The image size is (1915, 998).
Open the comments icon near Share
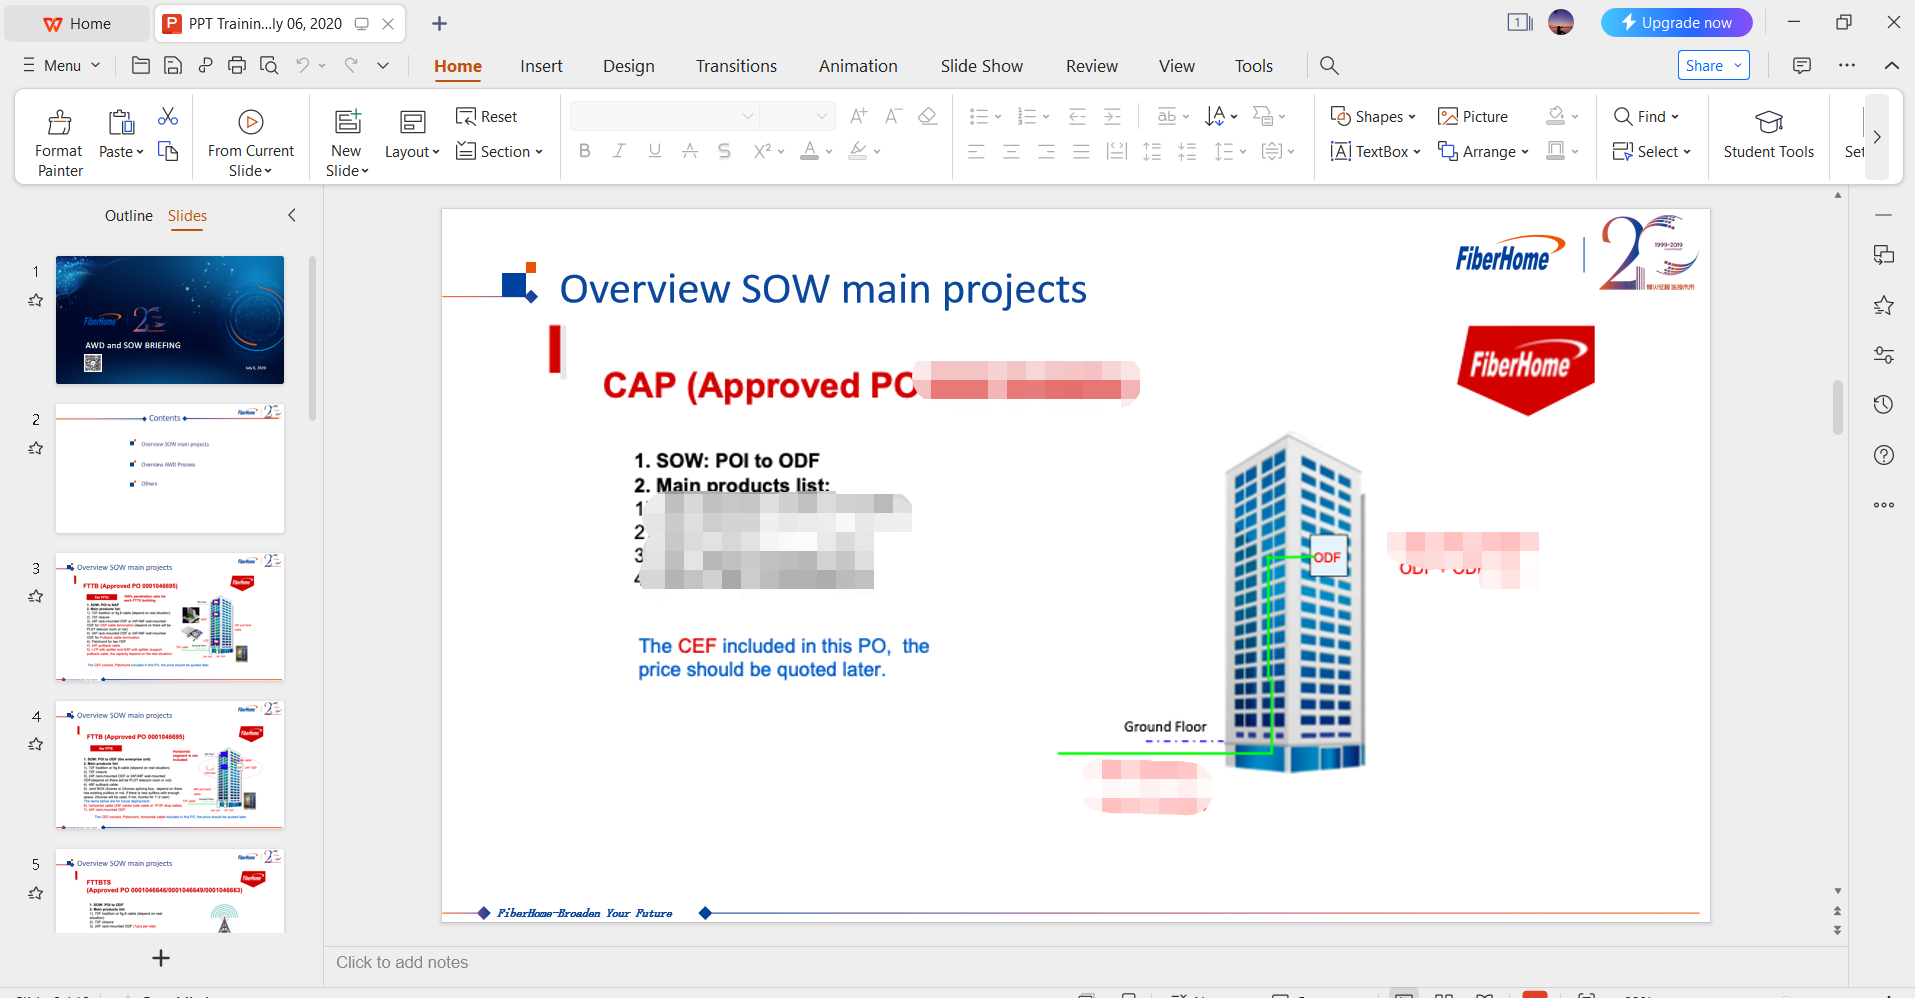point(1802,65)
